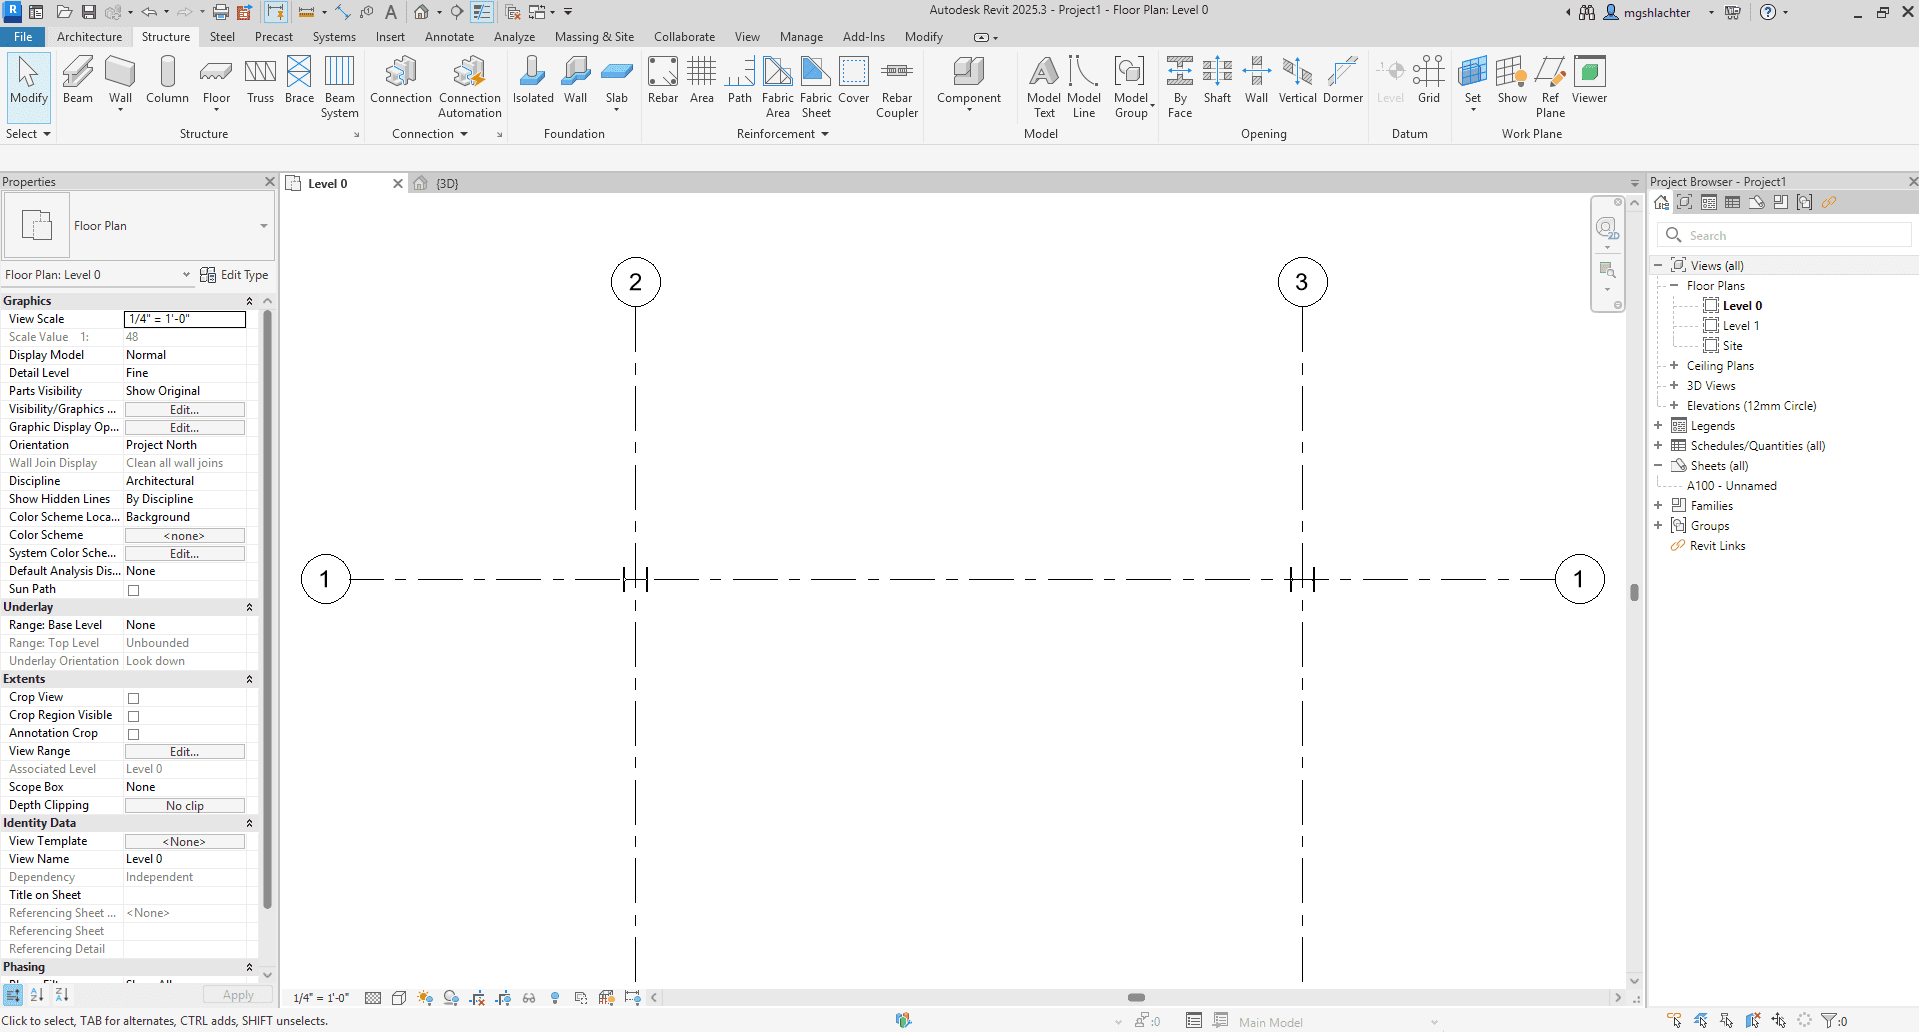Toggle the Crop Region Visible checkbox
Screen dimensions: 1919x1032
(x=133, y=716)
